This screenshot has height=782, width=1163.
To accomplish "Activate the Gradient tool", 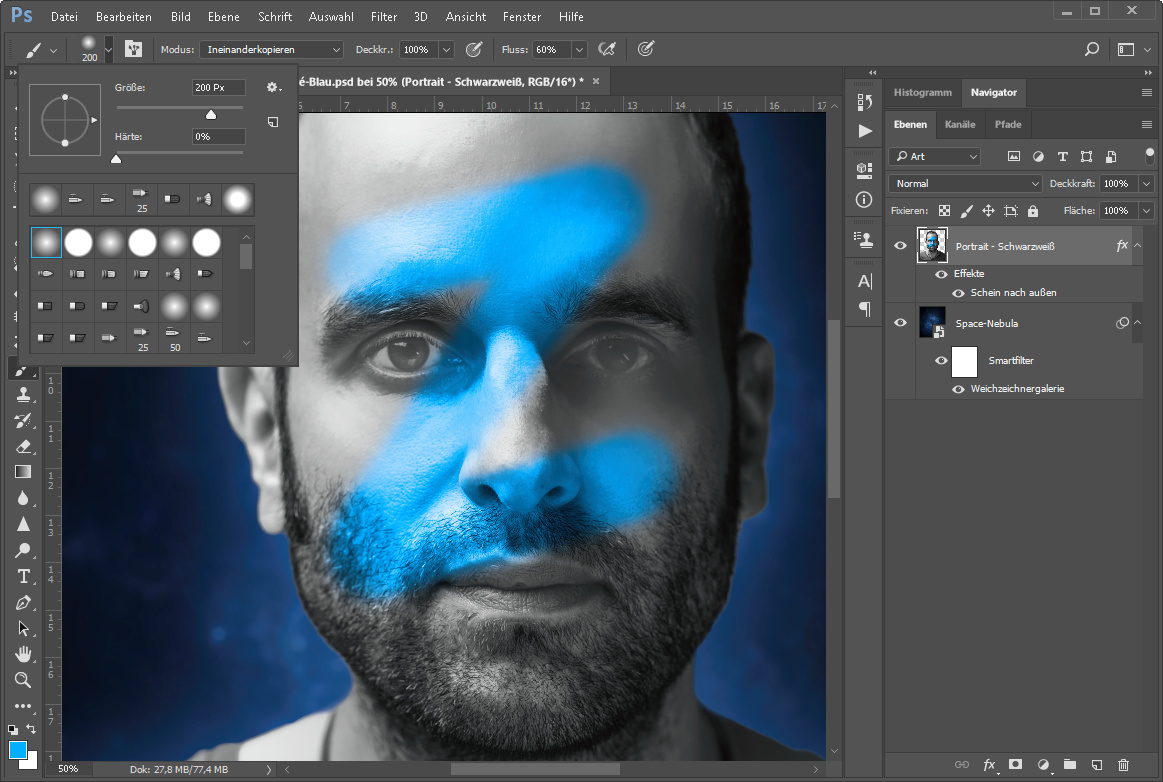I will (23, 472).
